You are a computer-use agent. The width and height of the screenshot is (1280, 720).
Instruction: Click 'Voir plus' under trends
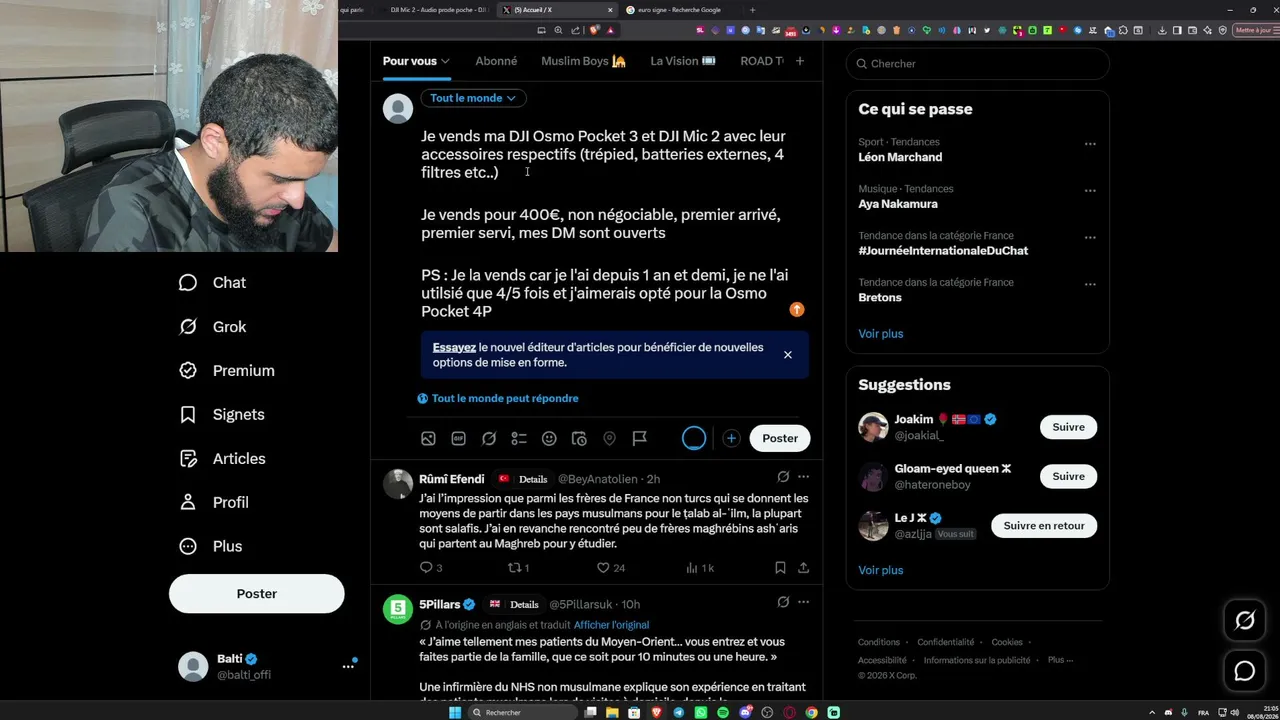[x=881, y=334]
